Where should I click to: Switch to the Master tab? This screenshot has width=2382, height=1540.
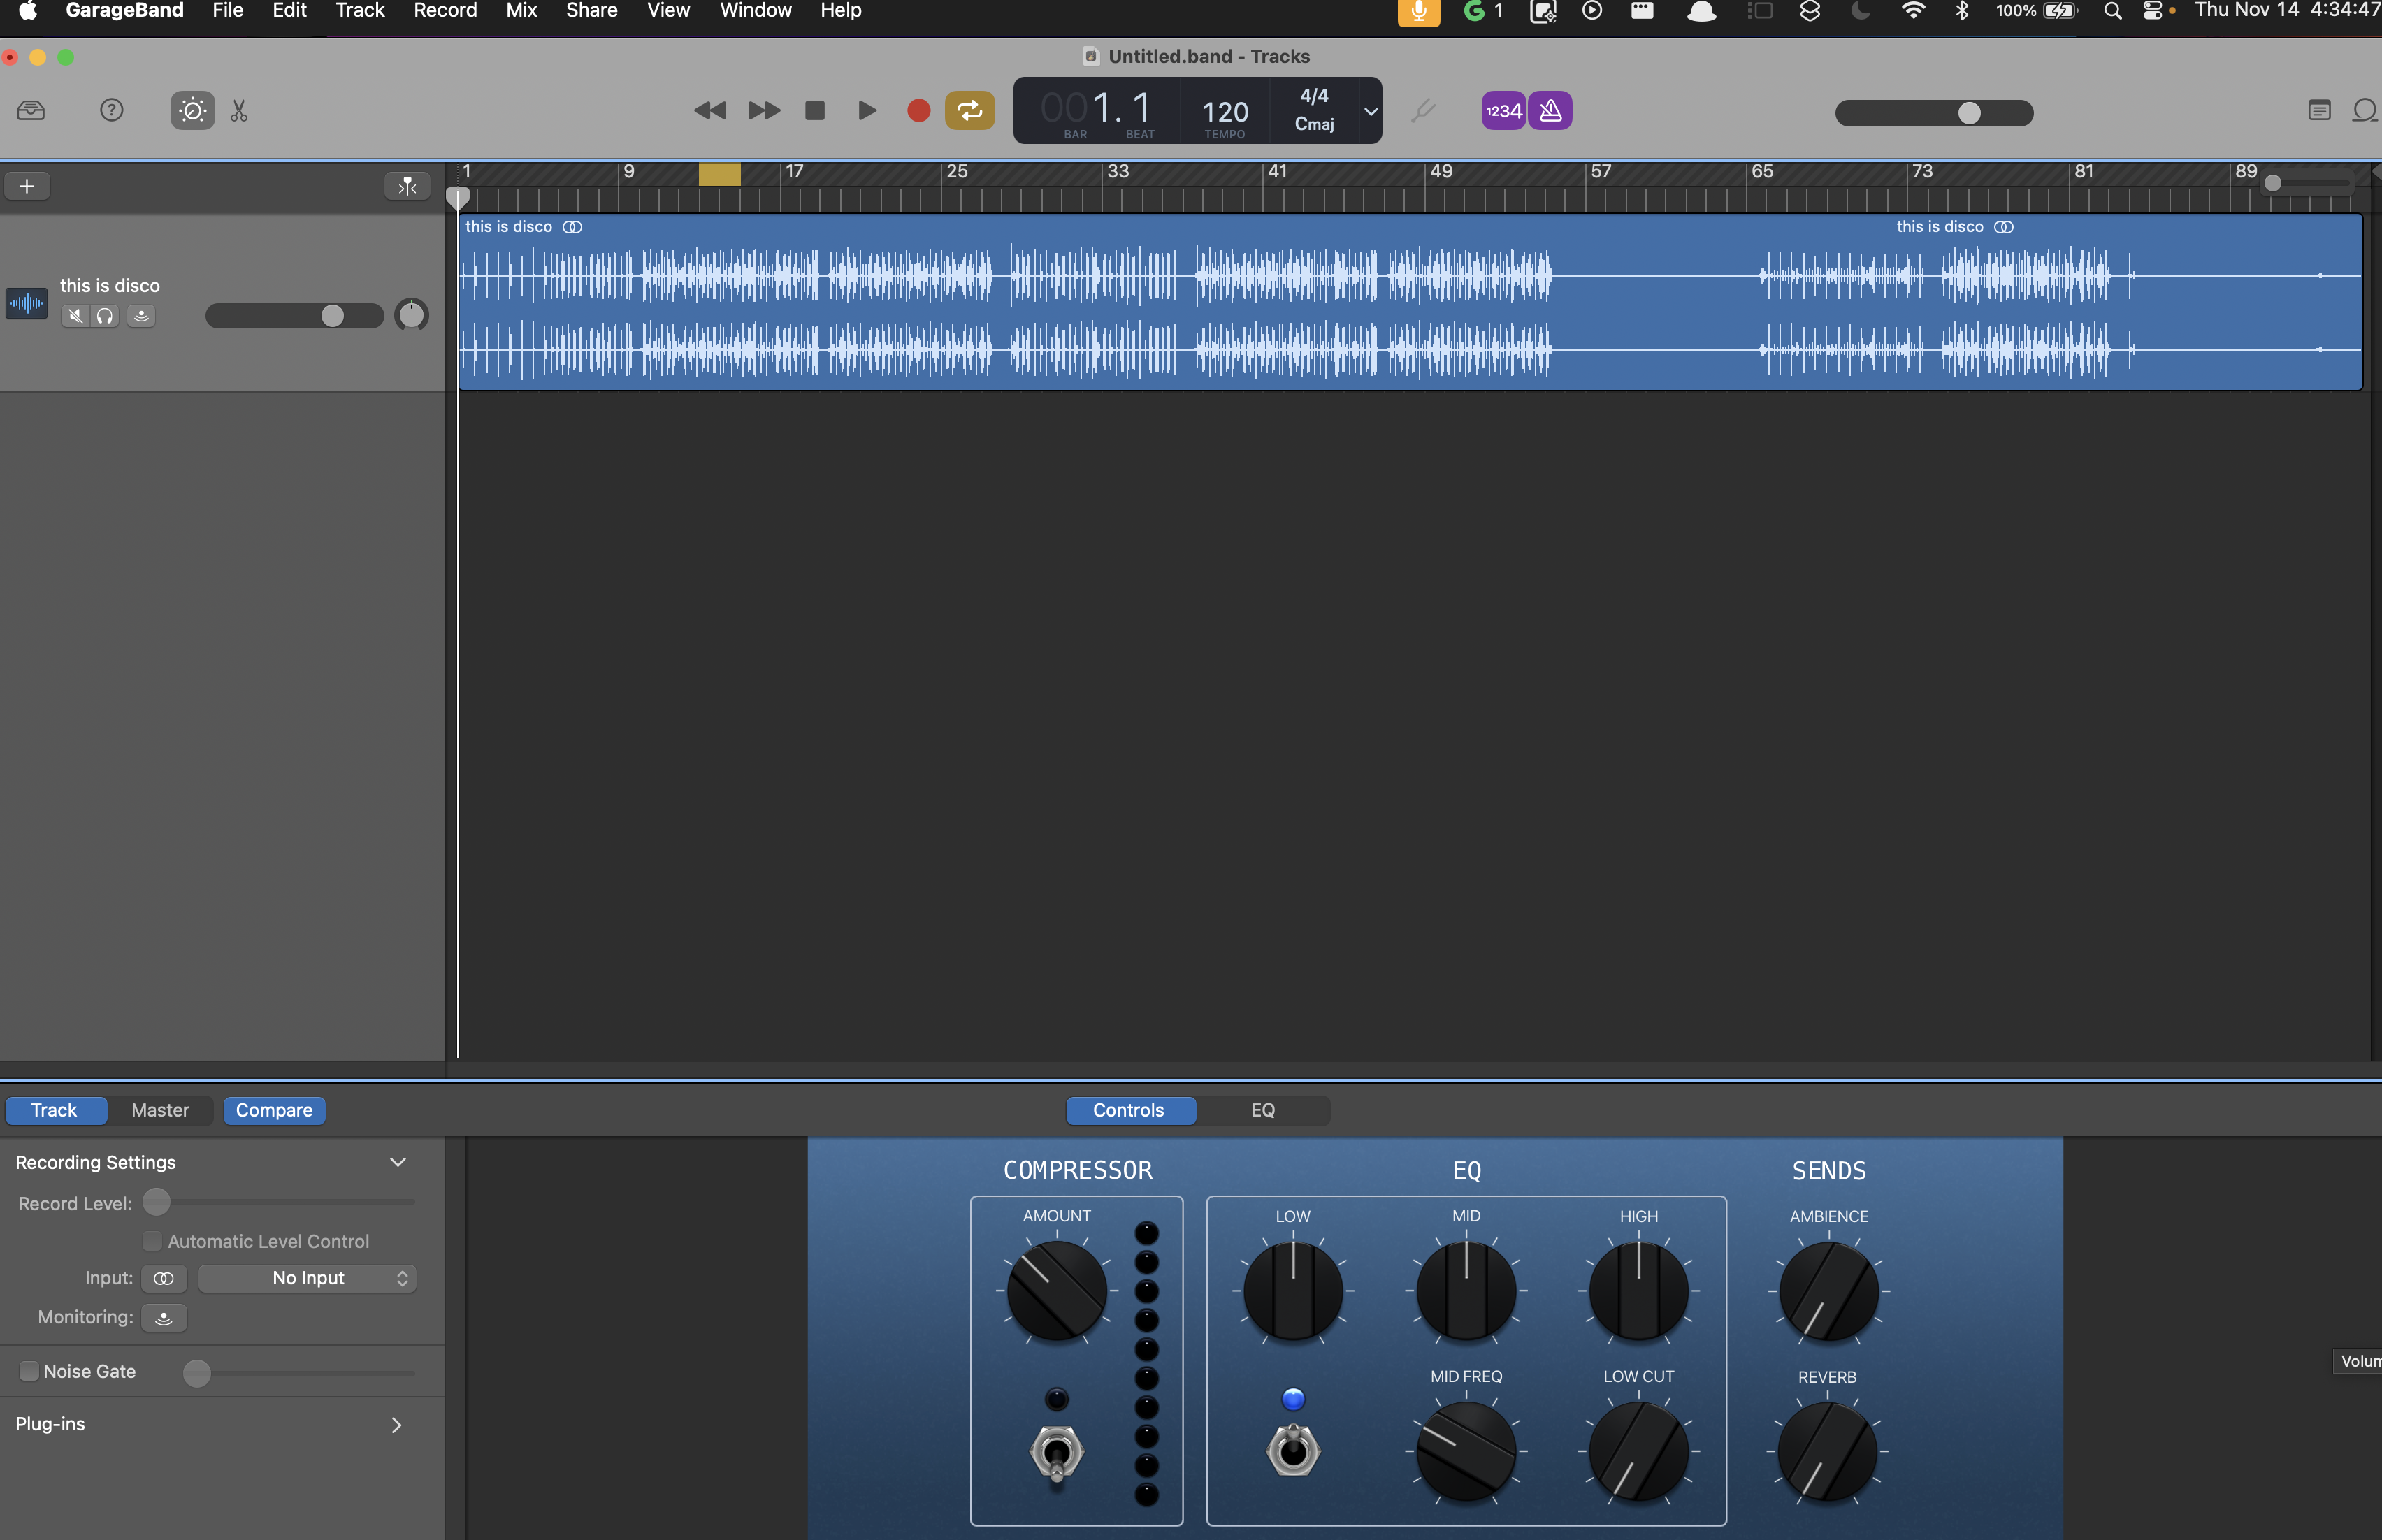coord(160,1110)
